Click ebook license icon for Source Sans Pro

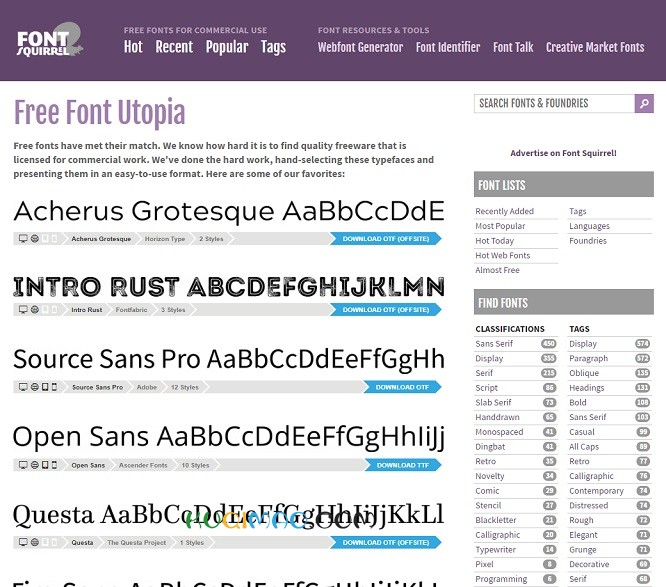45,387
